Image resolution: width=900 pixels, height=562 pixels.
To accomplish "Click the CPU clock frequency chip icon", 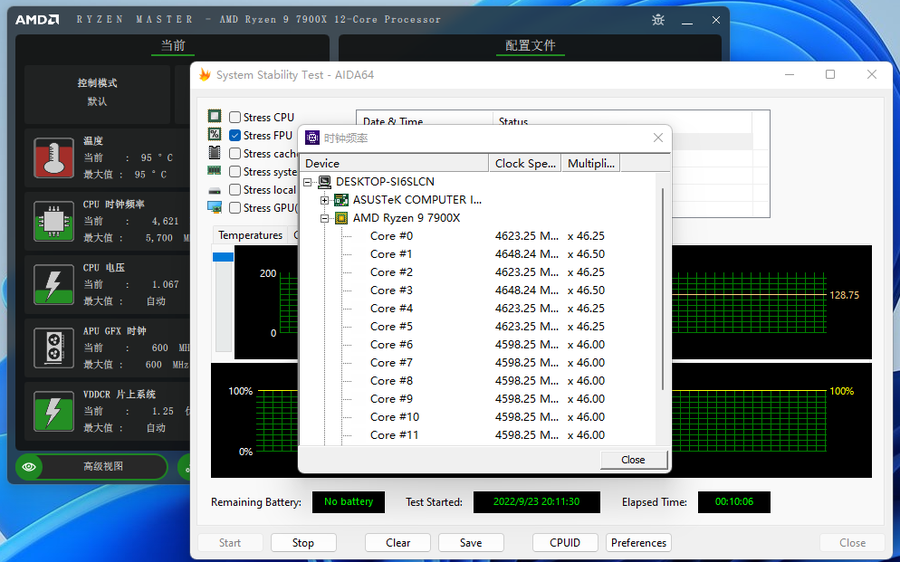I will click(55, 221).
